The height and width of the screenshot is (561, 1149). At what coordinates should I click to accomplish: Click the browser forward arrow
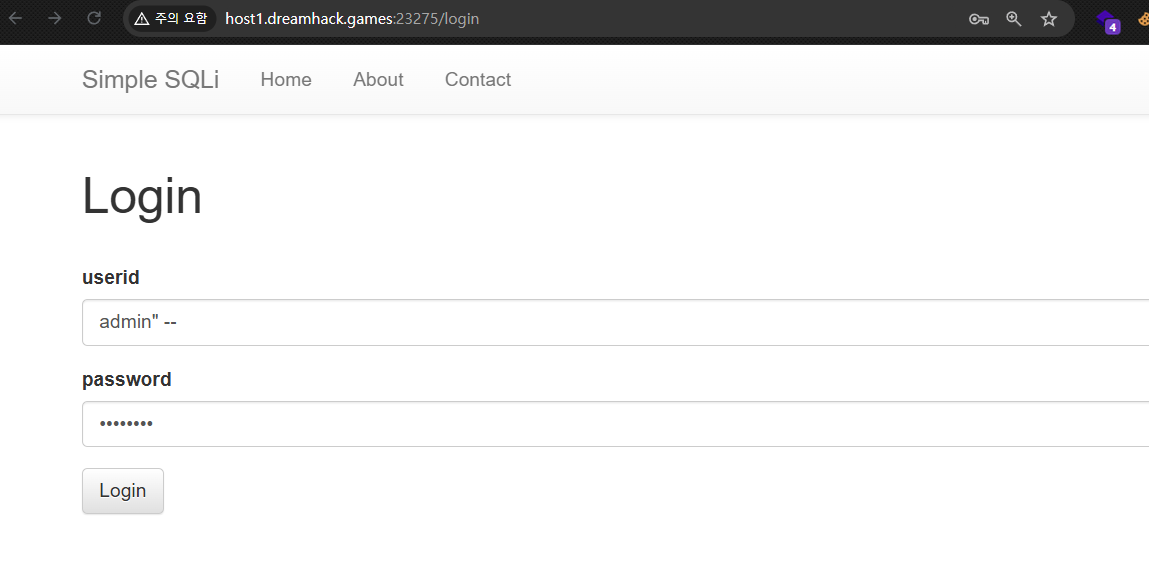coord(55,18)
